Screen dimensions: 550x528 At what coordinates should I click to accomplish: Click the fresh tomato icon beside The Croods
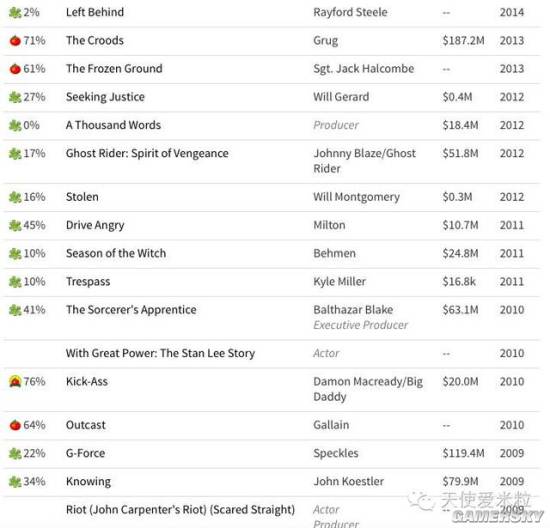click(x=15, y=41)
